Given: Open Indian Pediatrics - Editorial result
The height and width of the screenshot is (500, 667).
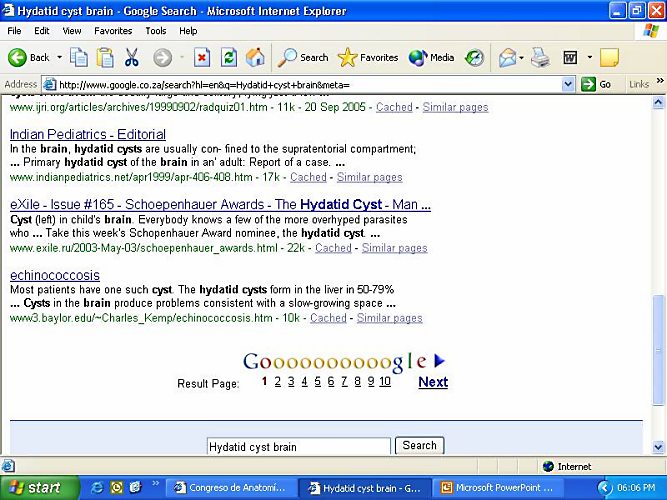Looking at the screenshot, I should coord(88,134).
